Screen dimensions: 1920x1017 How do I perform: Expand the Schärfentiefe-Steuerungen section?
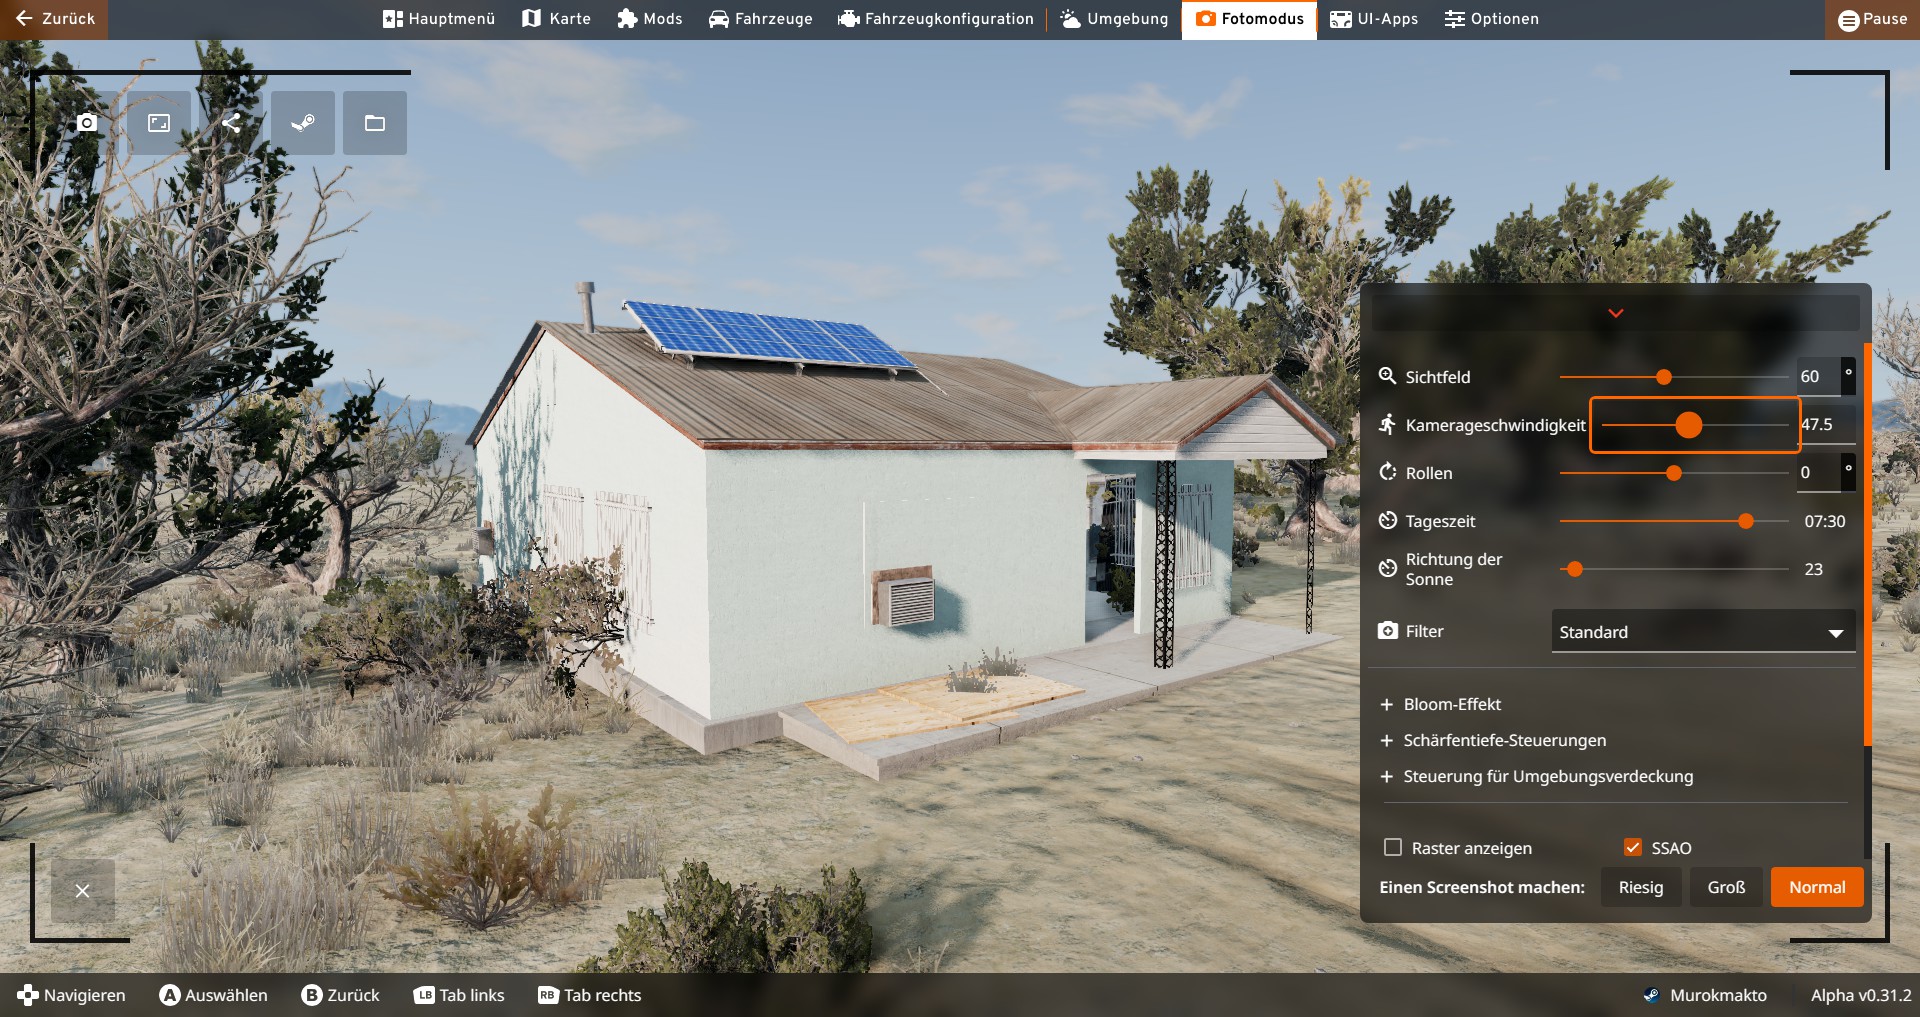(x=1493, y=740)
